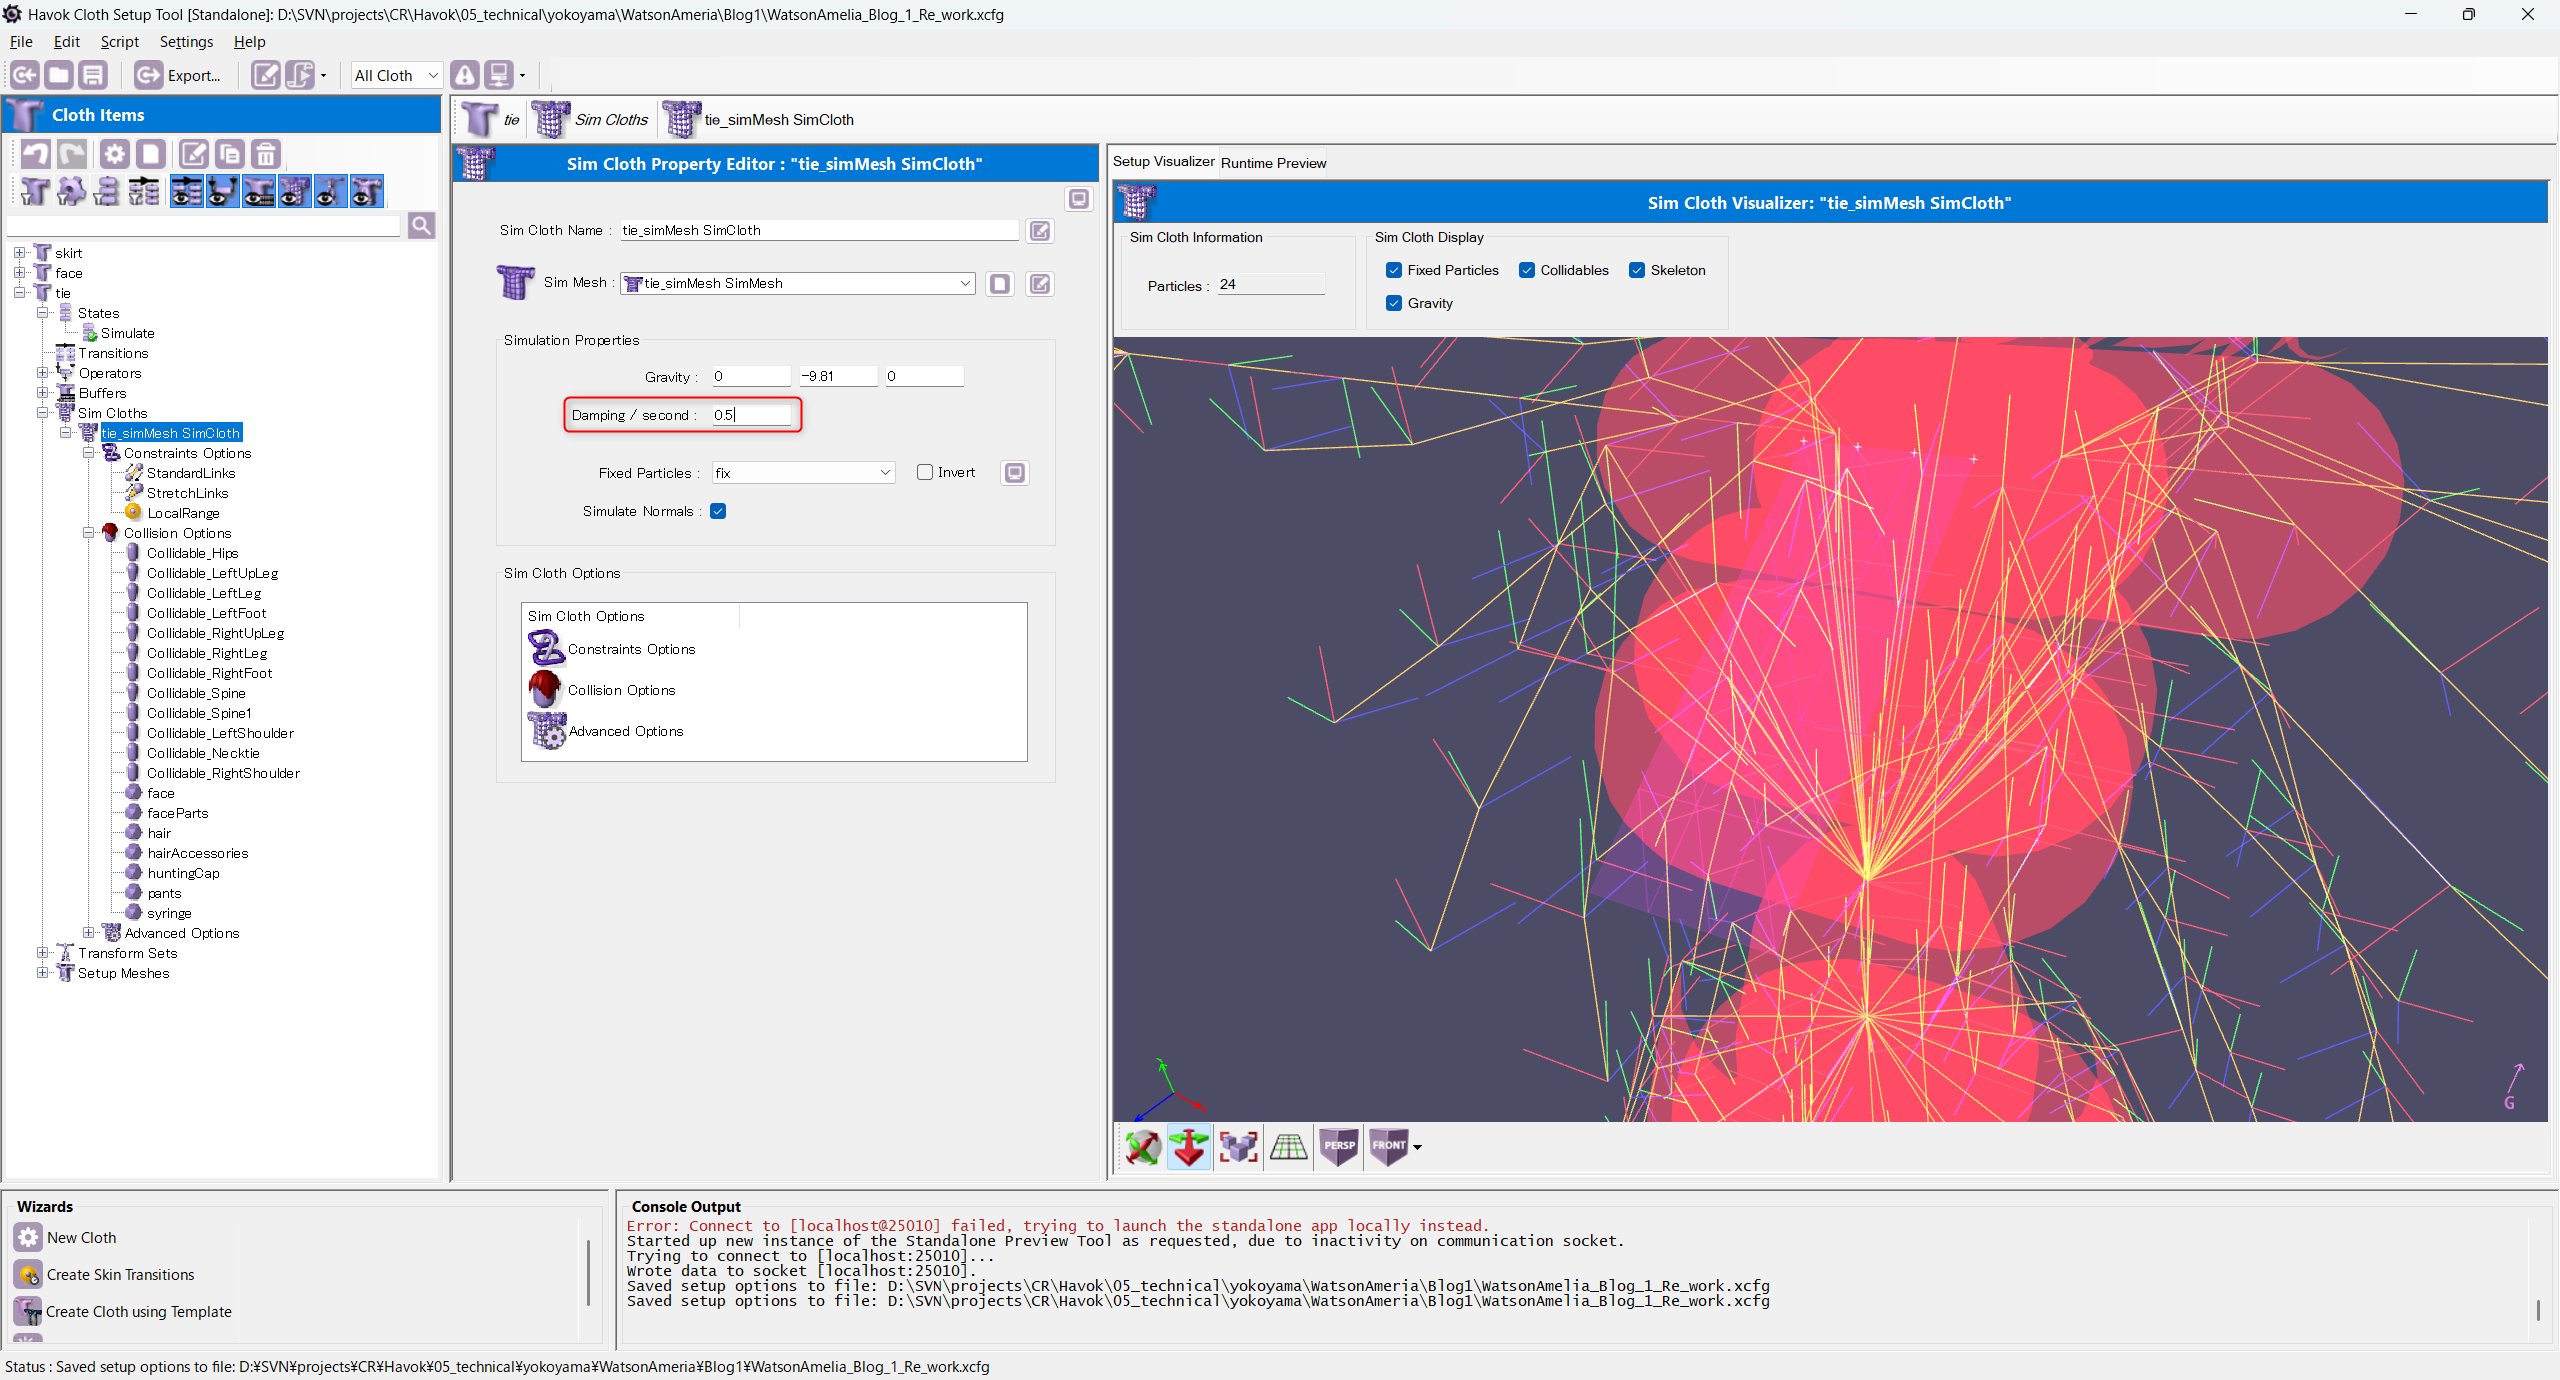Click the Damping / second input field
This screenshot has width=2560, height=1380.
point(751,415)
